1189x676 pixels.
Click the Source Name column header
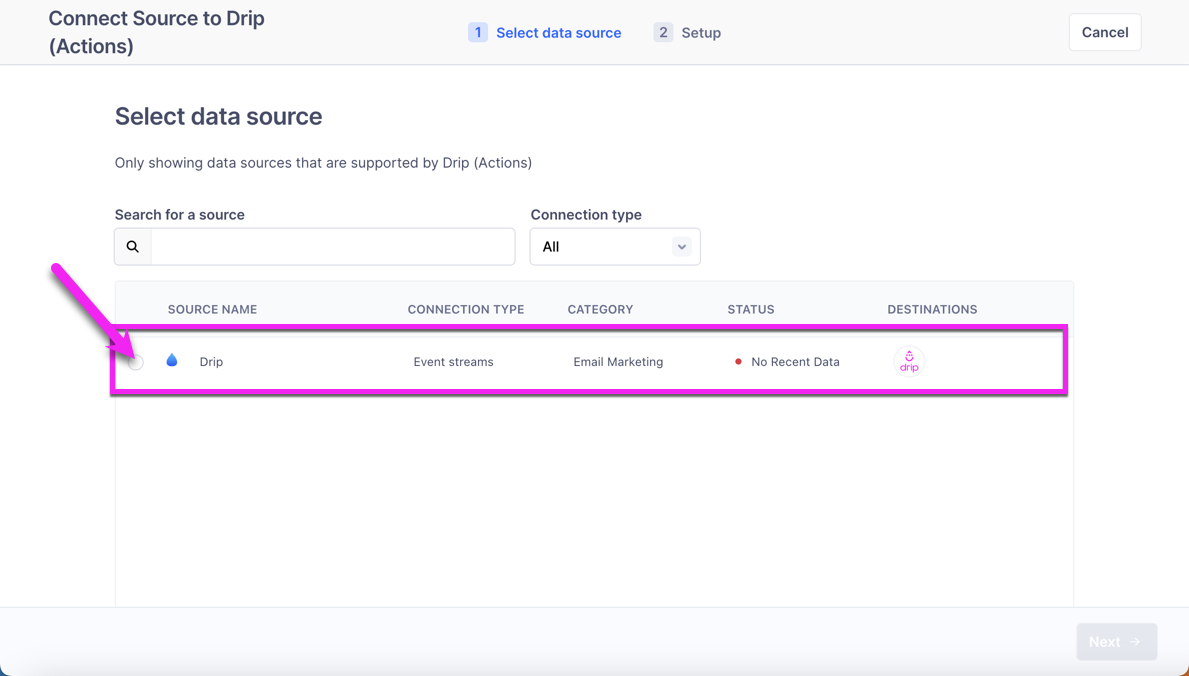point(212,310)
